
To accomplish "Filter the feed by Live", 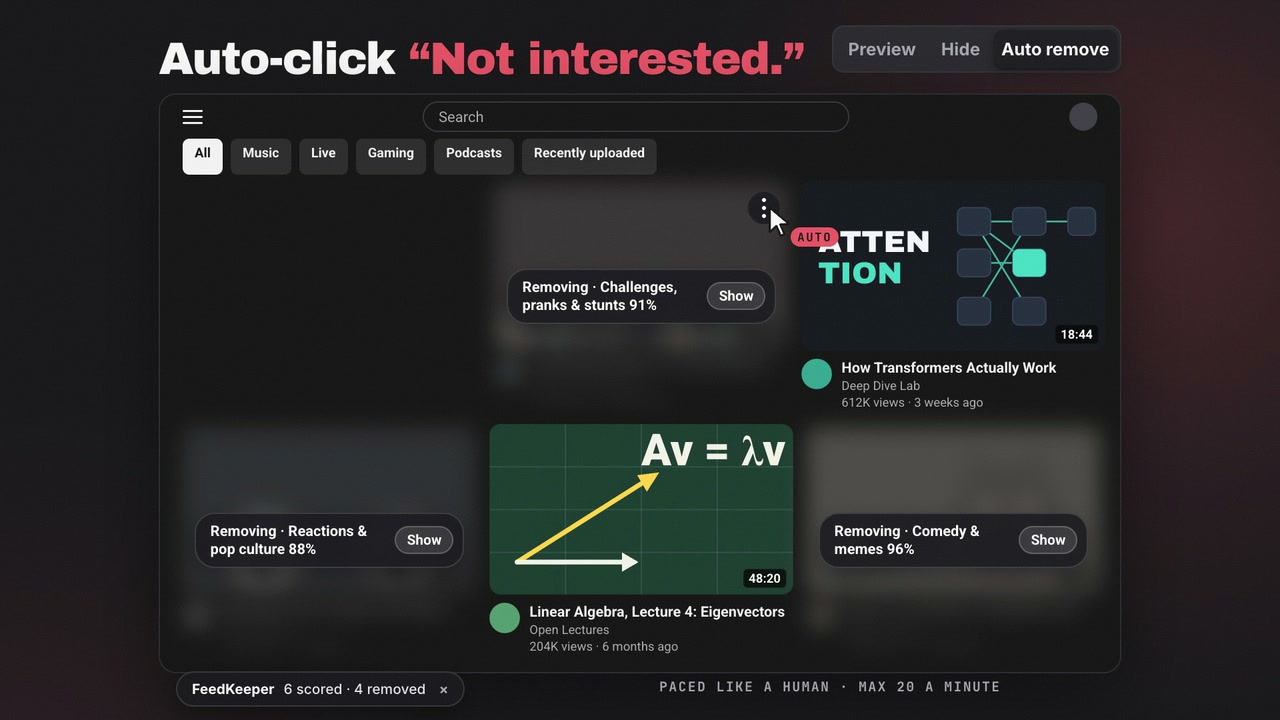I will (323, 156).
